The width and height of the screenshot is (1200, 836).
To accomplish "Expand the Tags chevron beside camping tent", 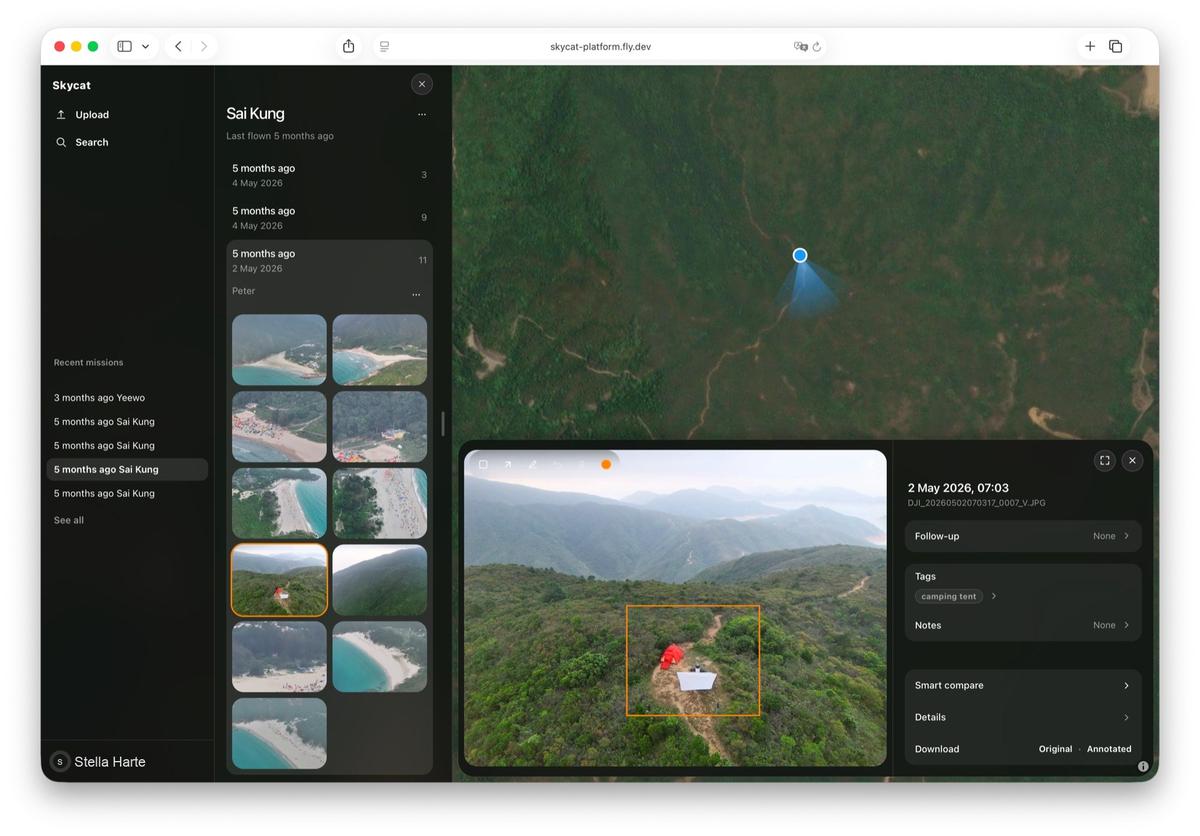I will (x=994, y=597).
